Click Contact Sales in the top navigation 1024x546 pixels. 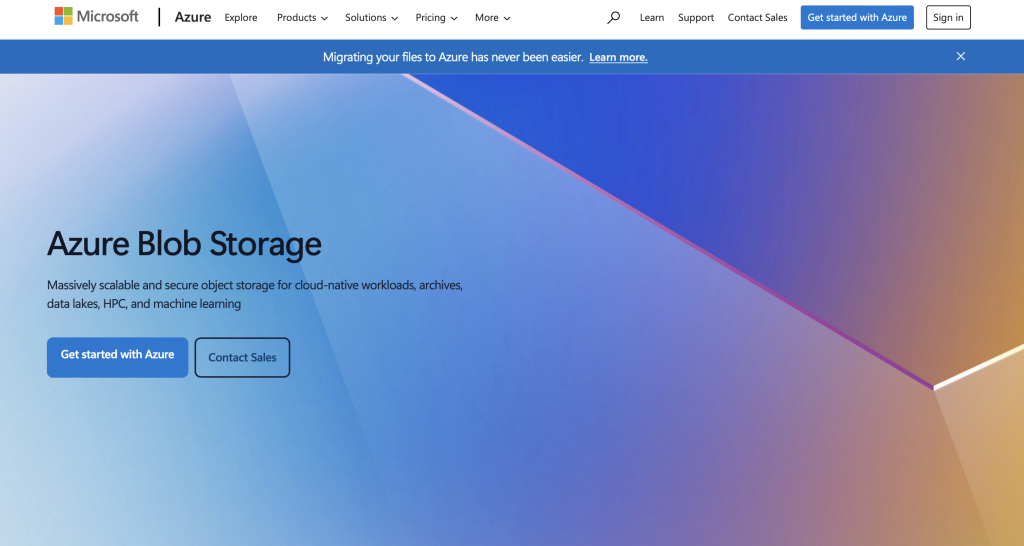[x=758, y=18]
